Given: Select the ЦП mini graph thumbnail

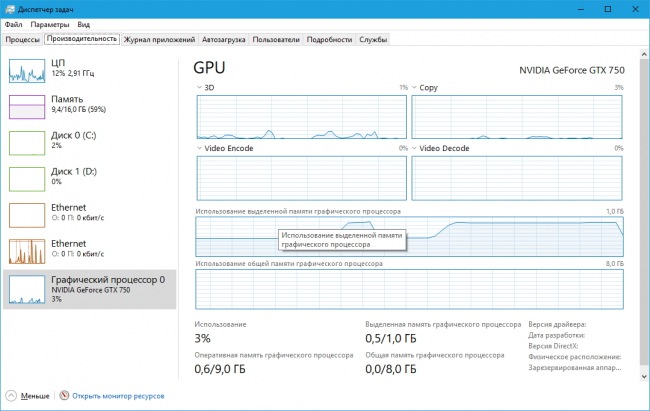Looking at the screenshot, I should tap(27, 71).
